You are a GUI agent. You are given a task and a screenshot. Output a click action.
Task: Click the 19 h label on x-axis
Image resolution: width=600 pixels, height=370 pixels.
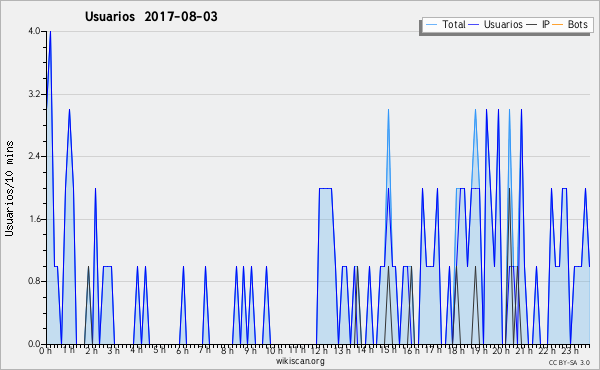tap(478, 350)
